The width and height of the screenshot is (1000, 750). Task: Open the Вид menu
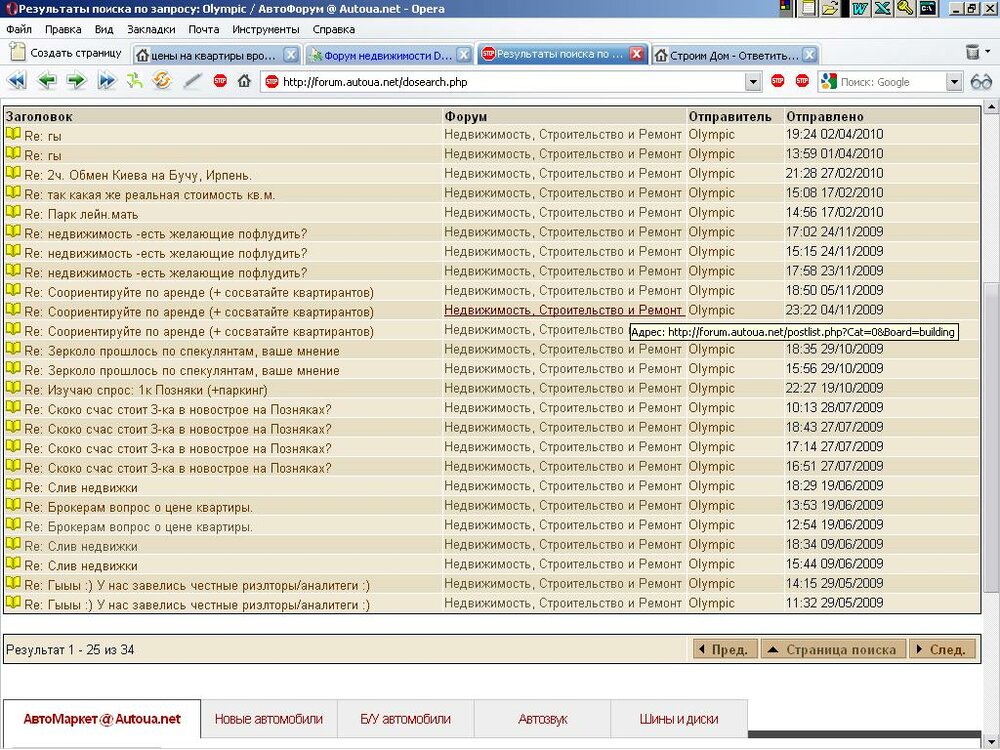tap(103, 29)
